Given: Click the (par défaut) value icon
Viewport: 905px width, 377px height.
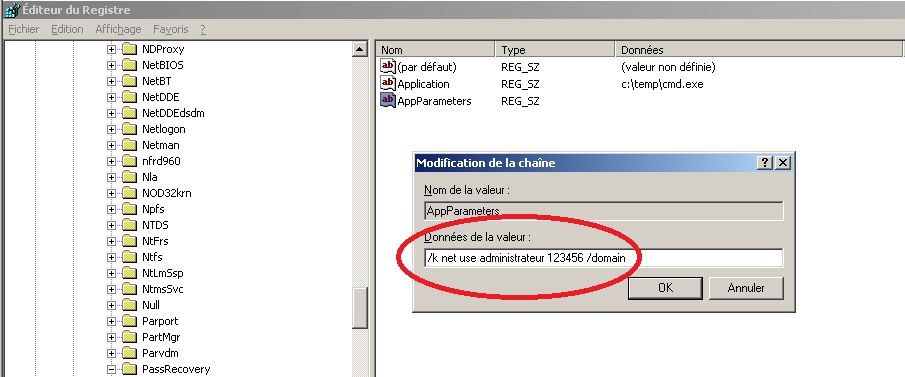Looking at the screenshot, I should (x=387, y=67).
